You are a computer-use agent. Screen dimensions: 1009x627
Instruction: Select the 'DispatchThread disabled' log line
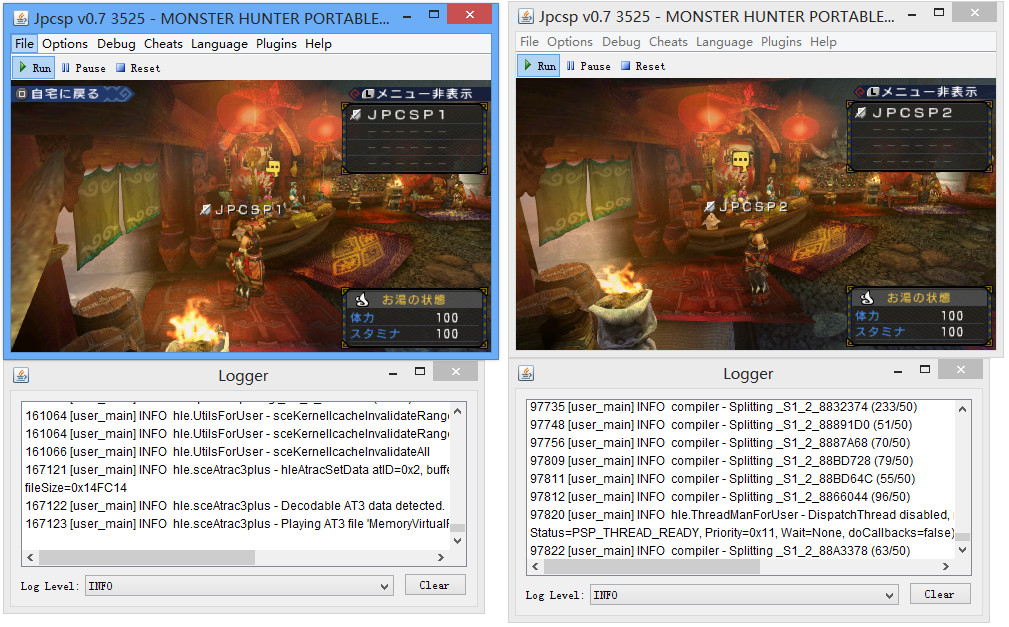741,515
